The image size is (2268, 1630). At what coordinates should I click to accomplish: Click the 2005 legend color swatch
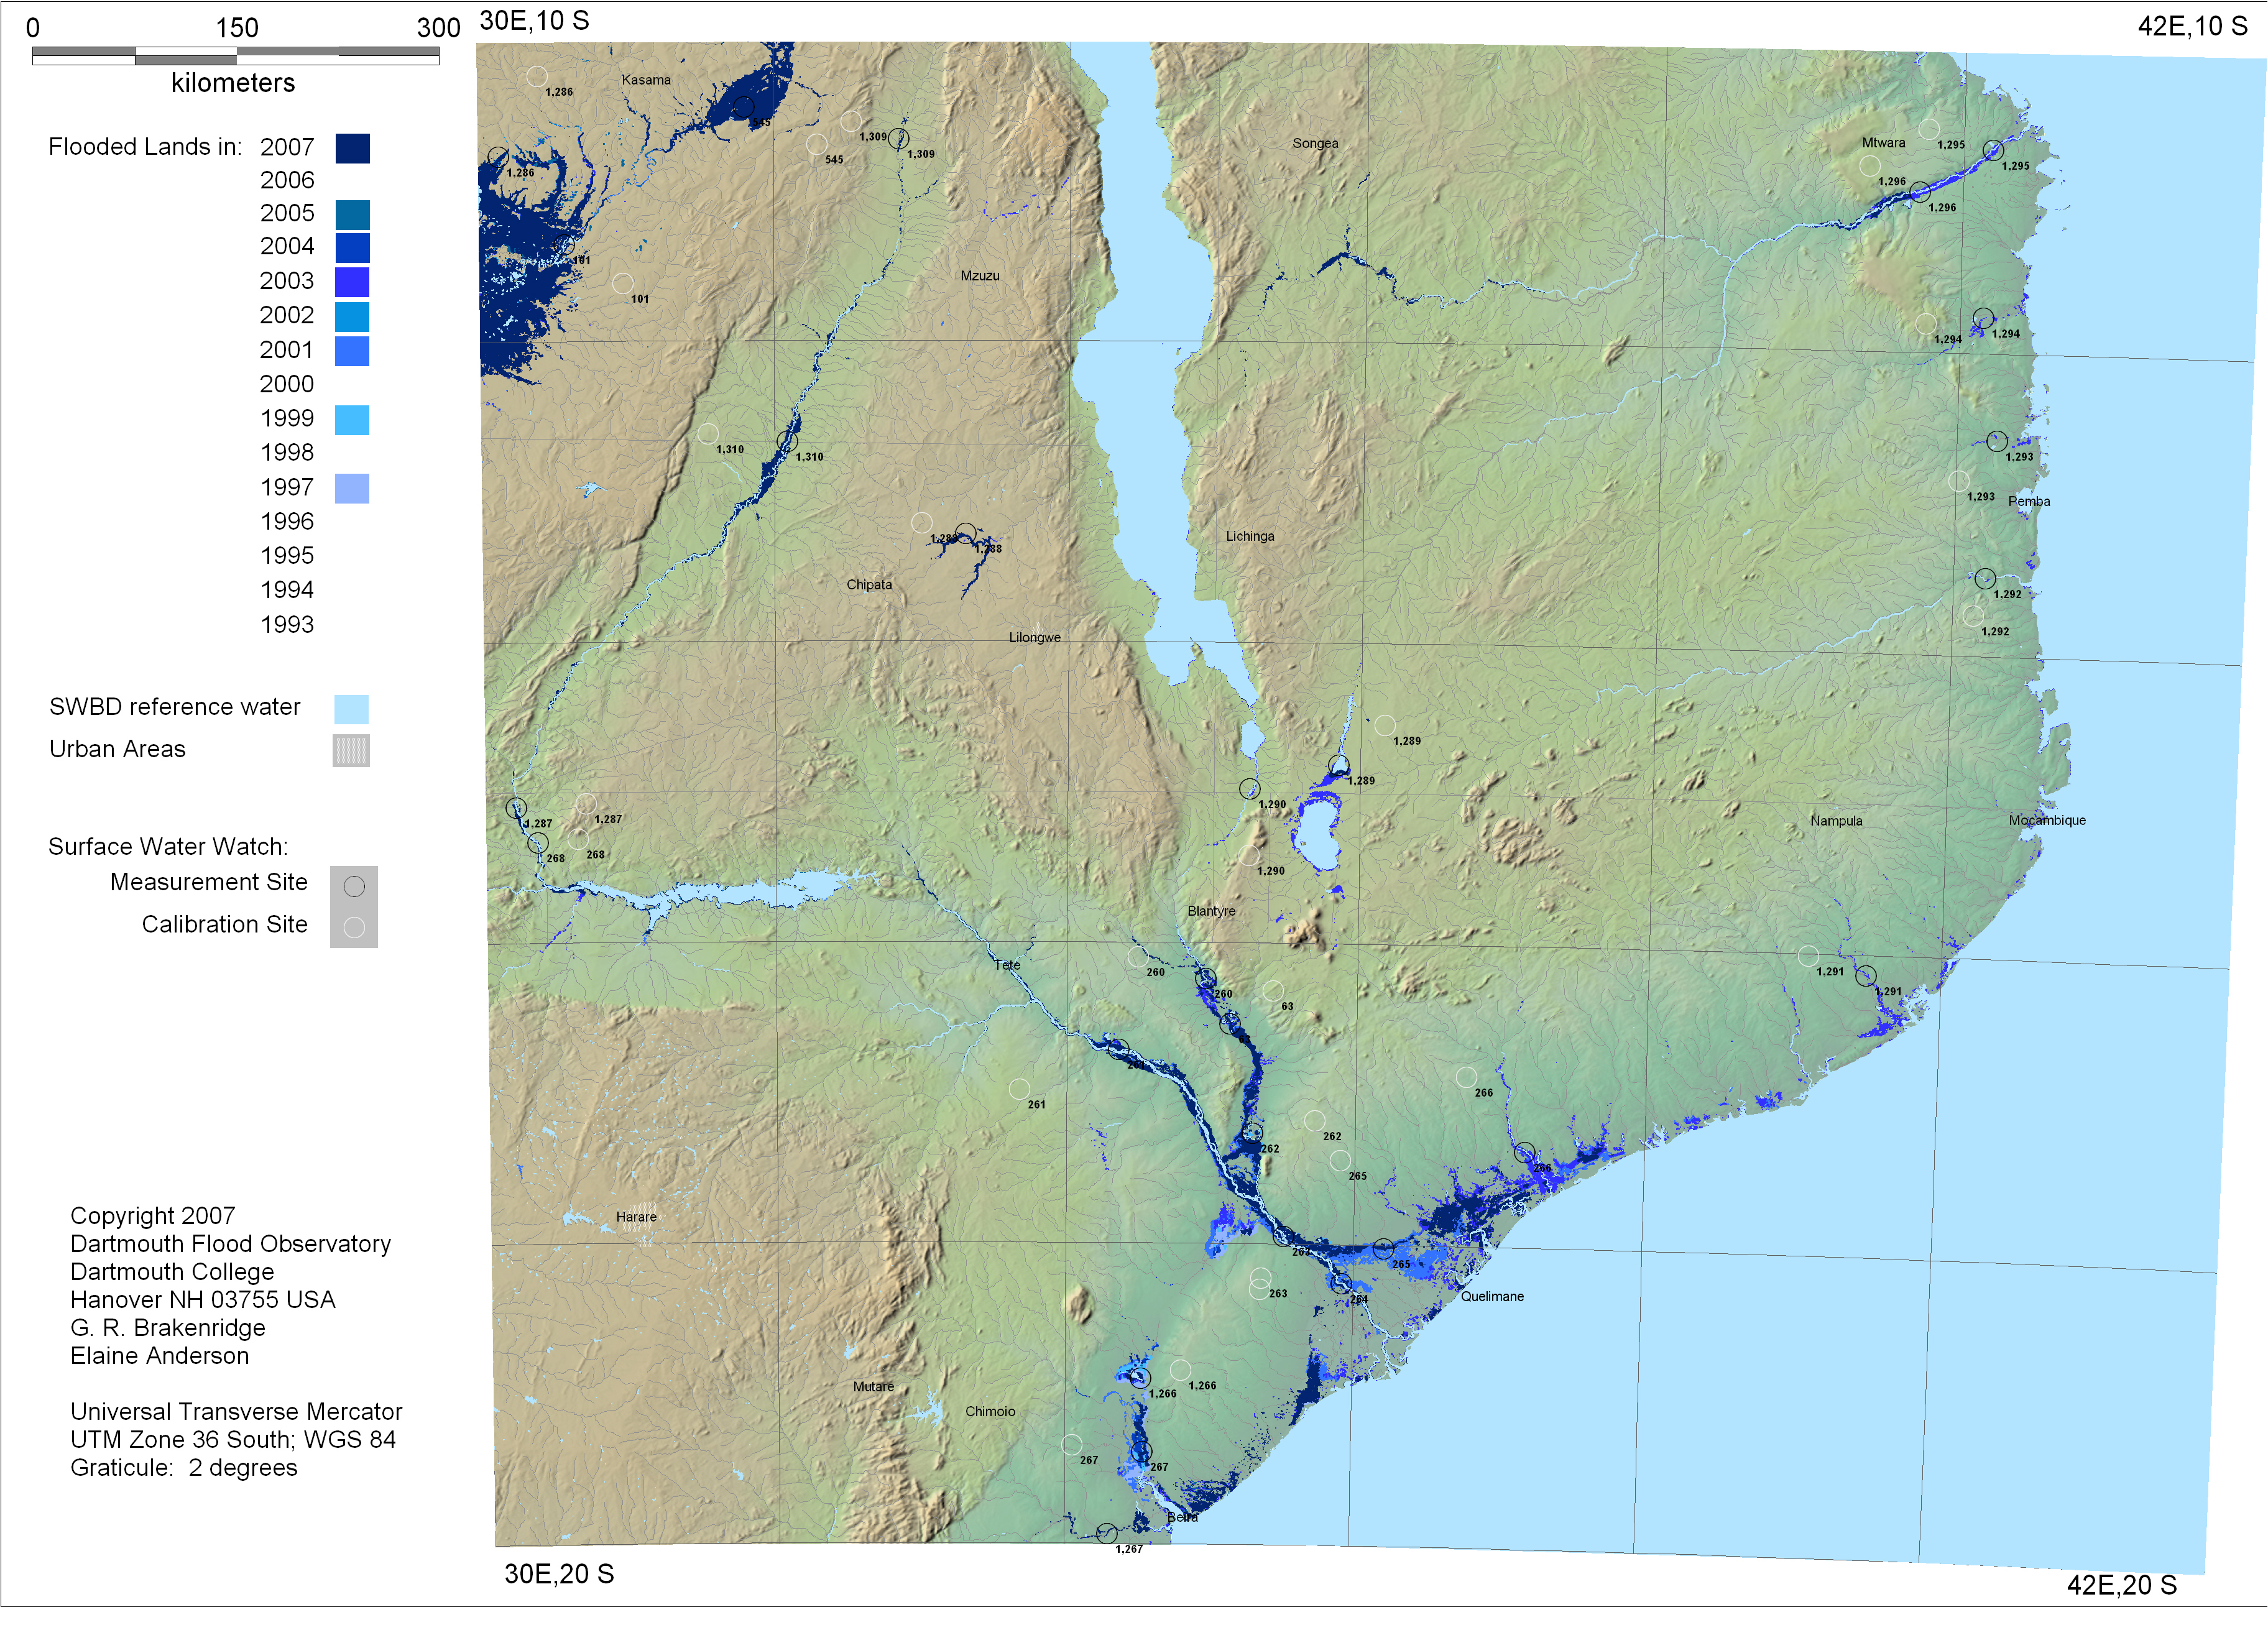point(352,214)
